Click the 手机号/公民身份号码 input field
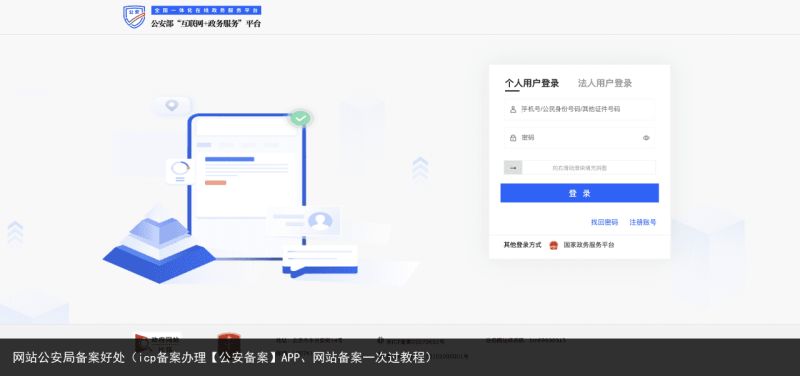800x376 pixels. click(x=580, y=109)
